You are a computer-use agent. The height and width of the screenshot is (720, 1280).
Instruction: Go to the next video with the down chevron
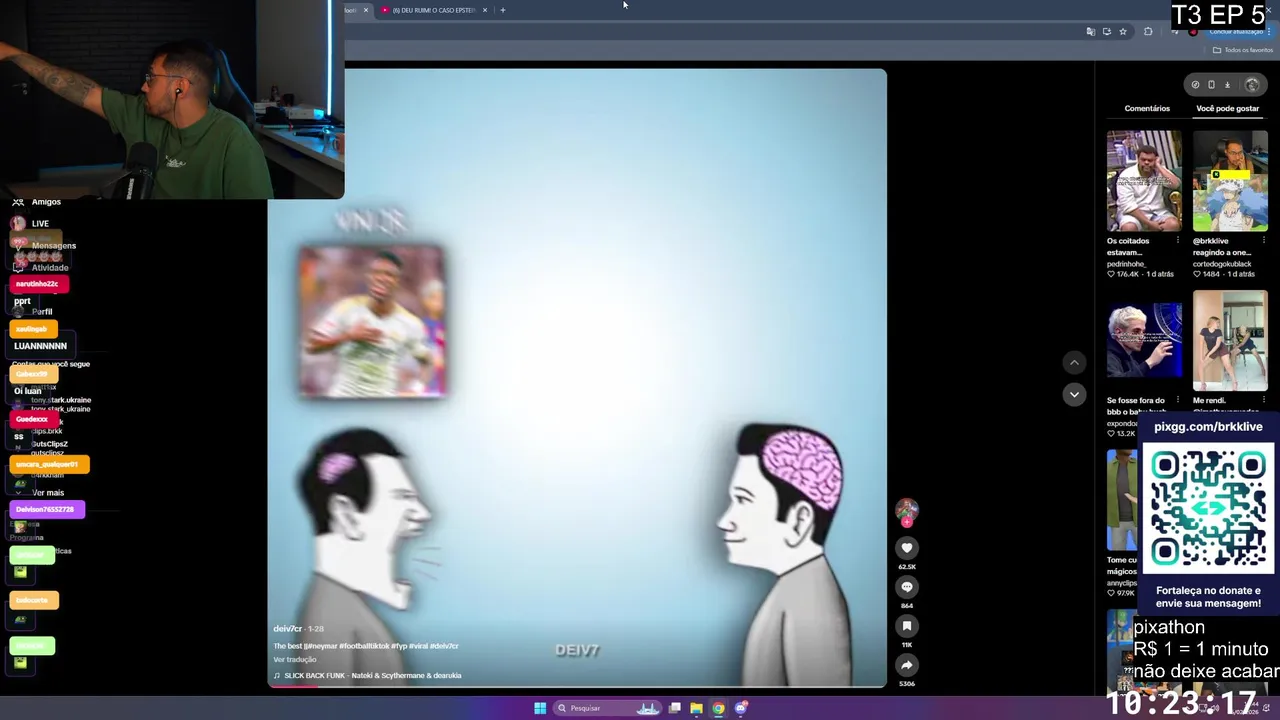pos(1074,394)
